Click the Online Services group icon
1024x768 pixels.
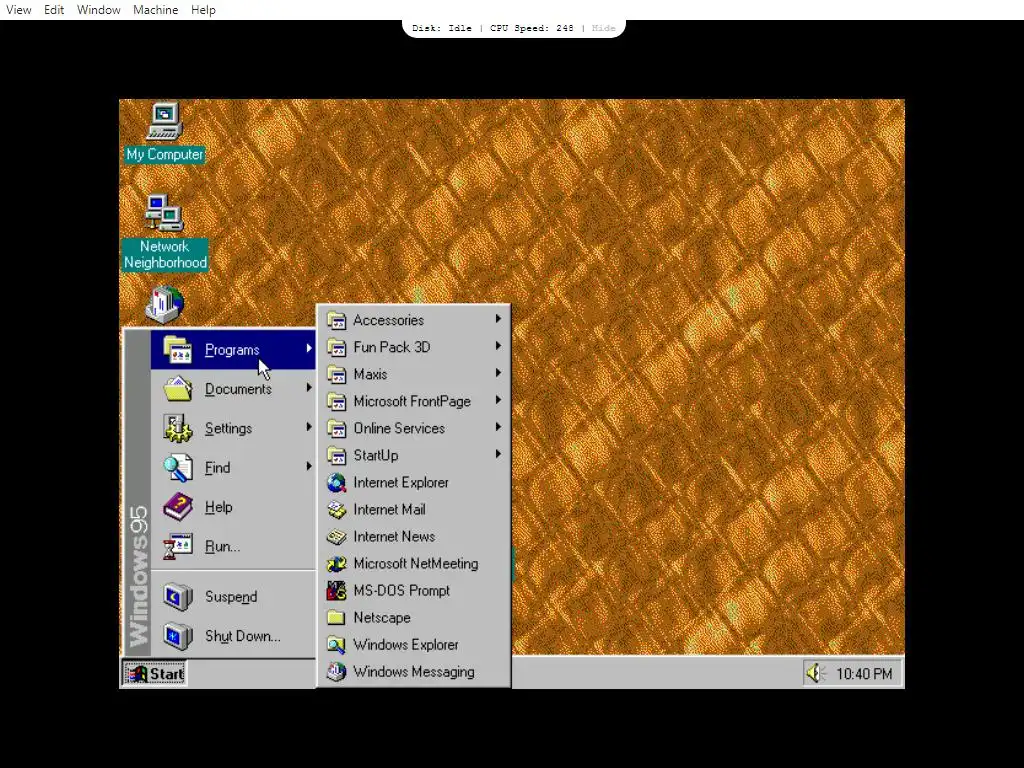[x=336, y=428]
